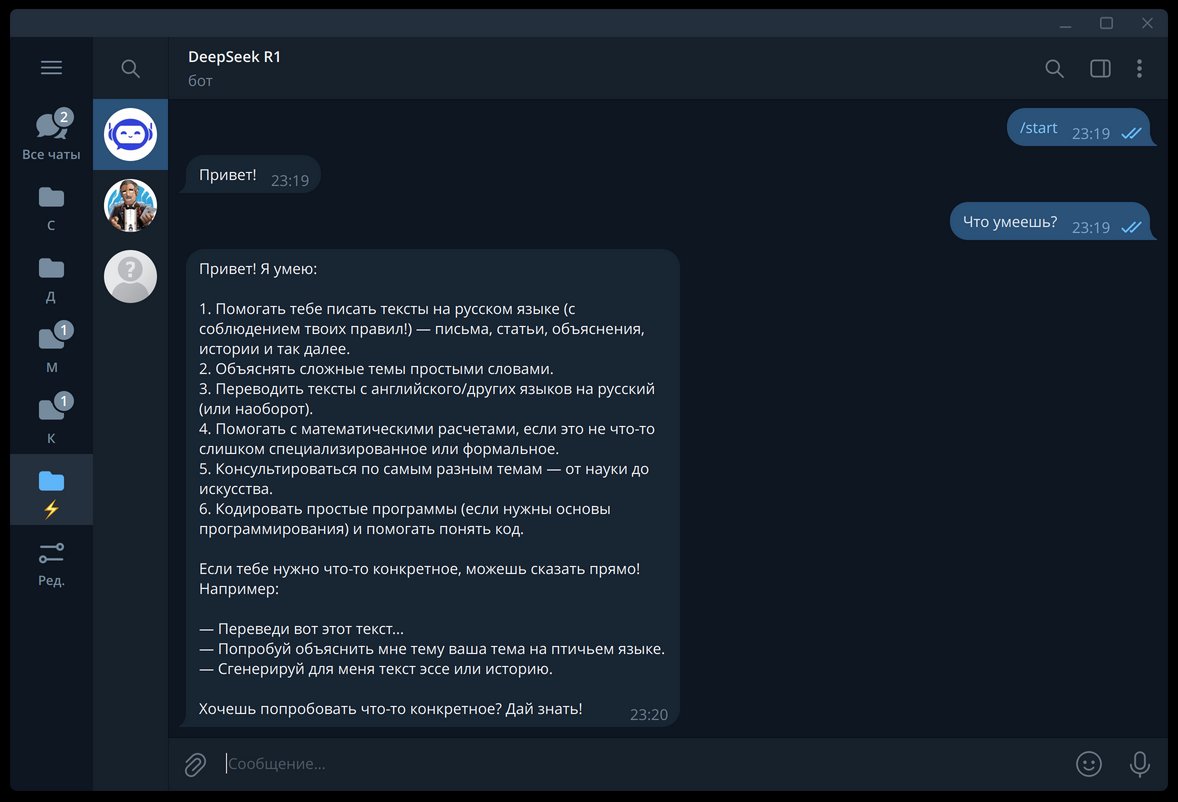
Task: Switch to the К chat folder
Action: click(51, 419)
